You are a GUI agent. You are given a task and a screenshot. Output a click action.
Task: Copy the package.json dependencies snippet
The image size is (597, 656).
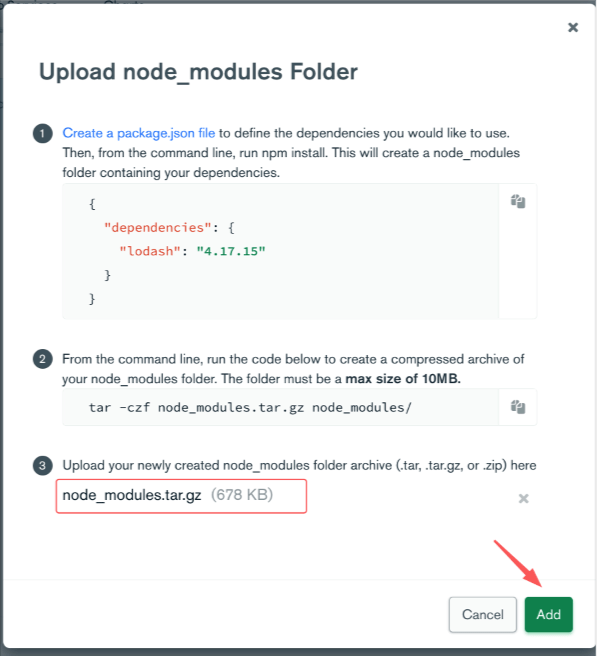[518, 201]
